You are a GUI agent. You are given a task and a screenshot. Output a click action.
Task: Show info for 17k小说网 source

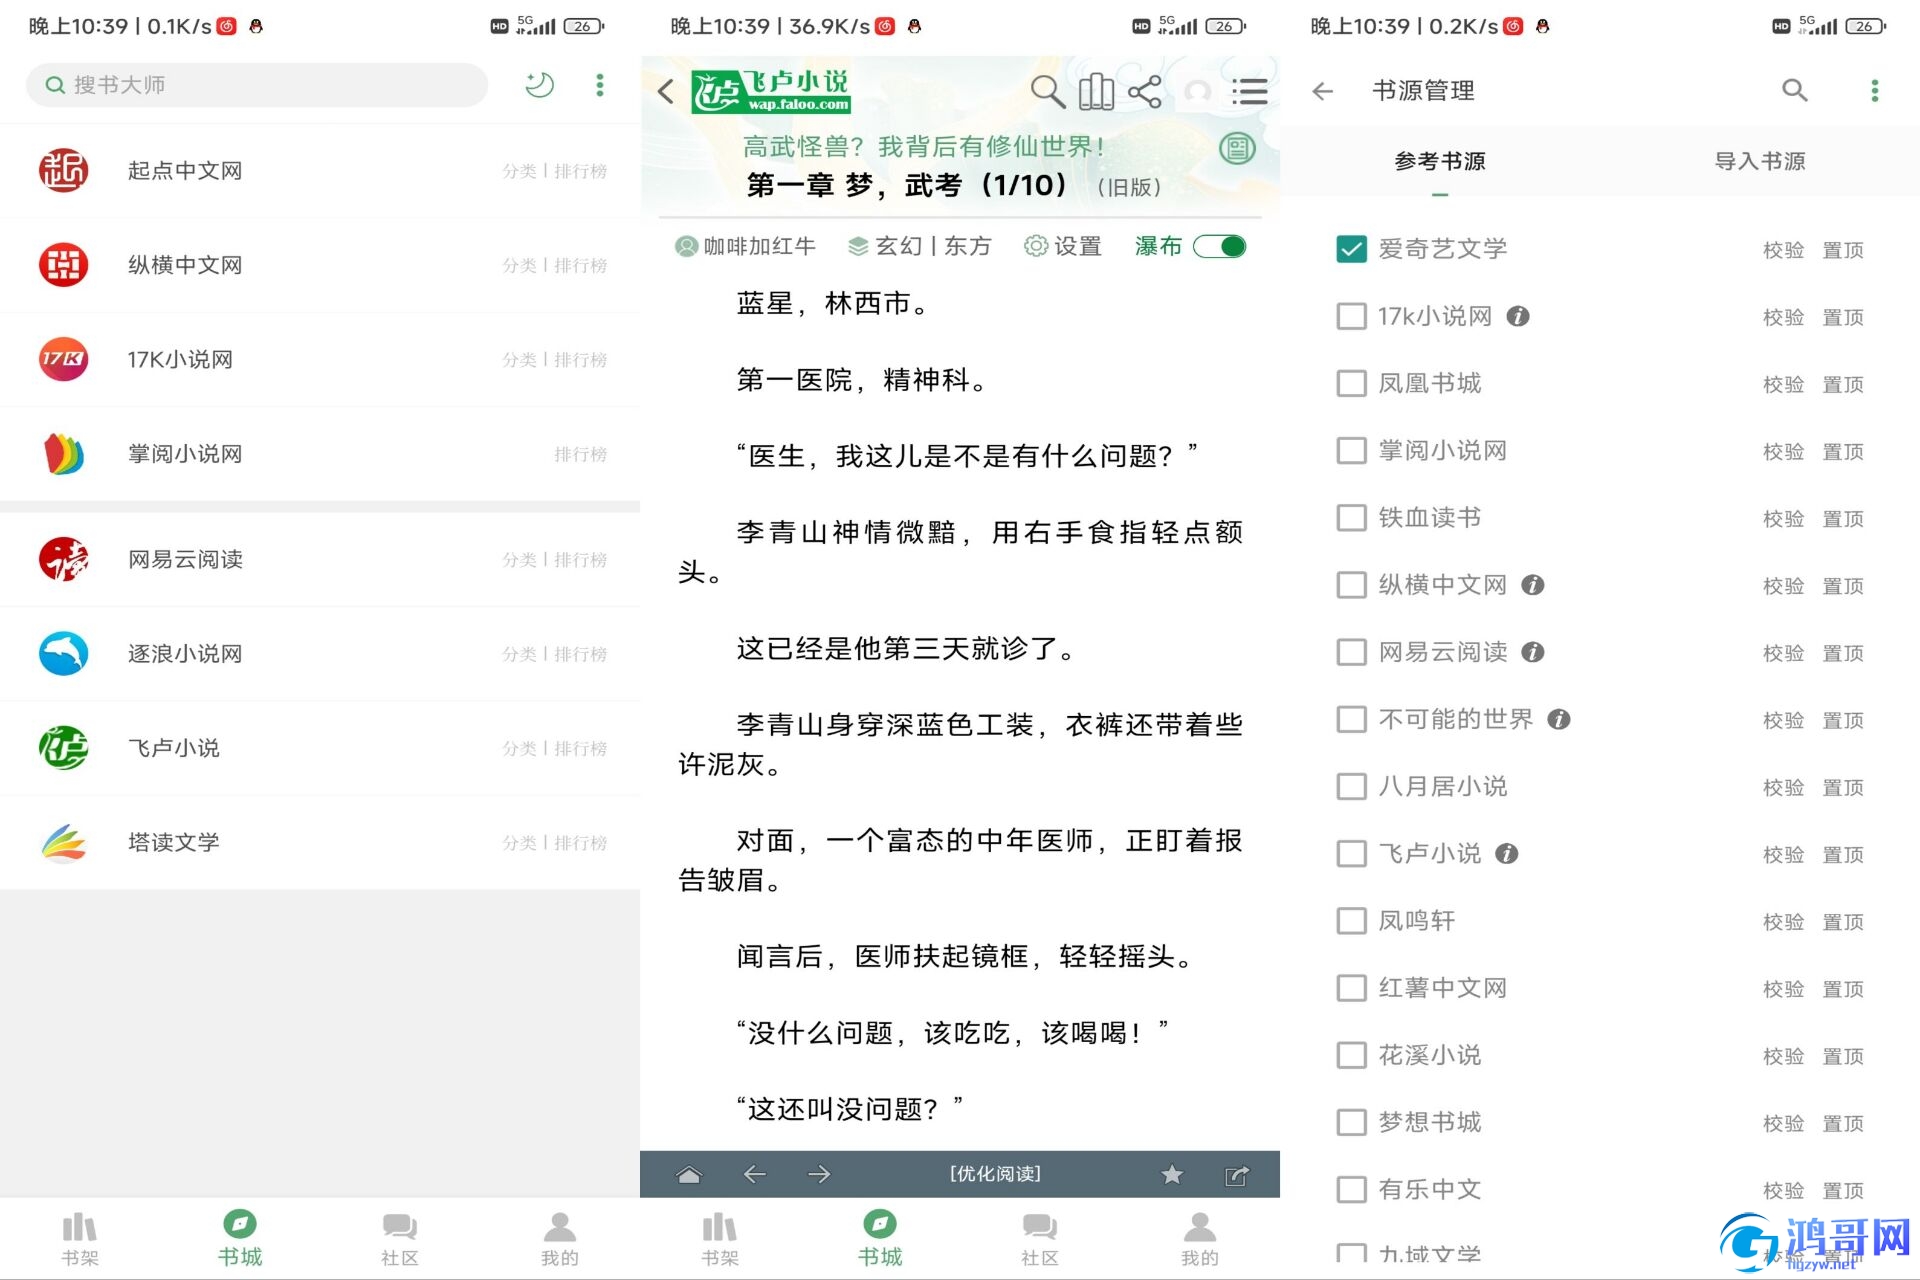pos(1518,316)
